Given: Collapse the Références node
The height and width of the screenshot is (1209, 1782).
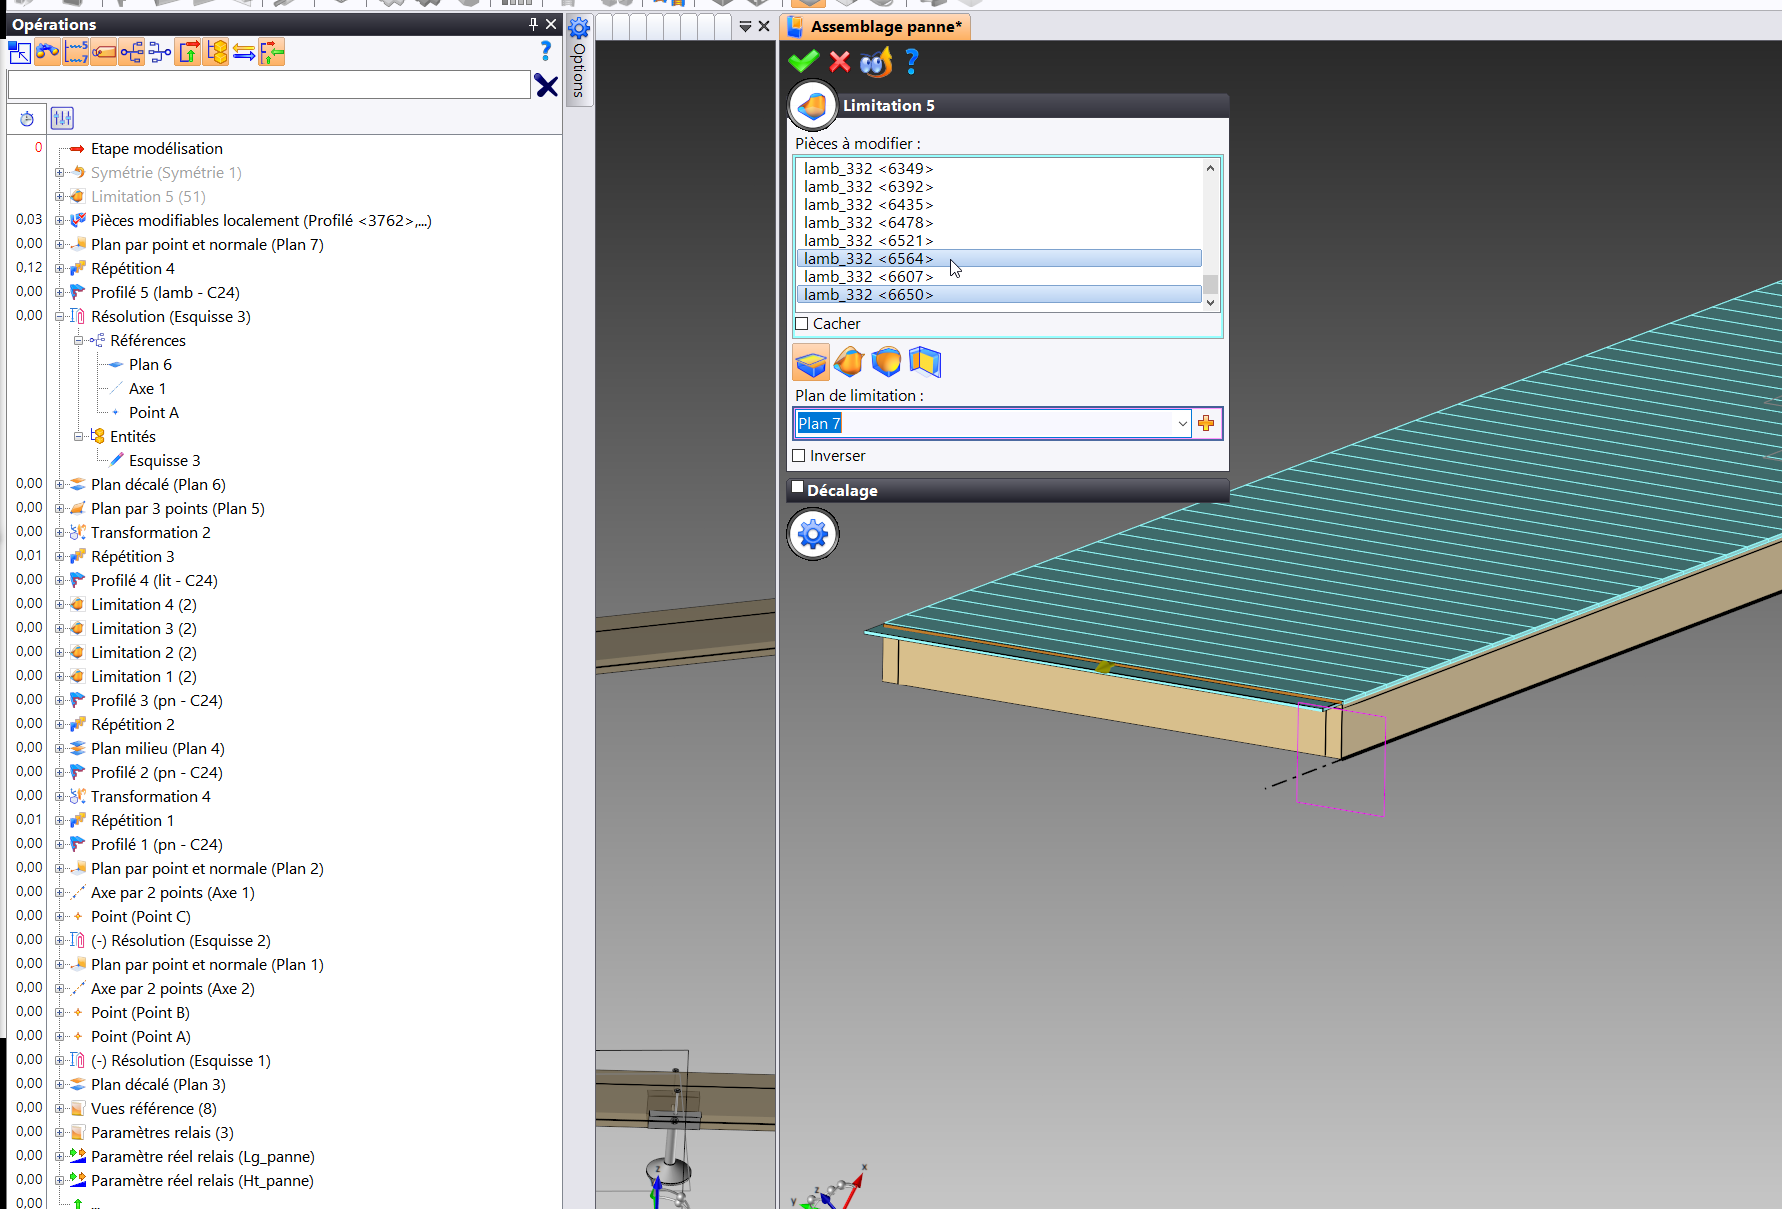Looking at the screenshot, I should point(78,341).
